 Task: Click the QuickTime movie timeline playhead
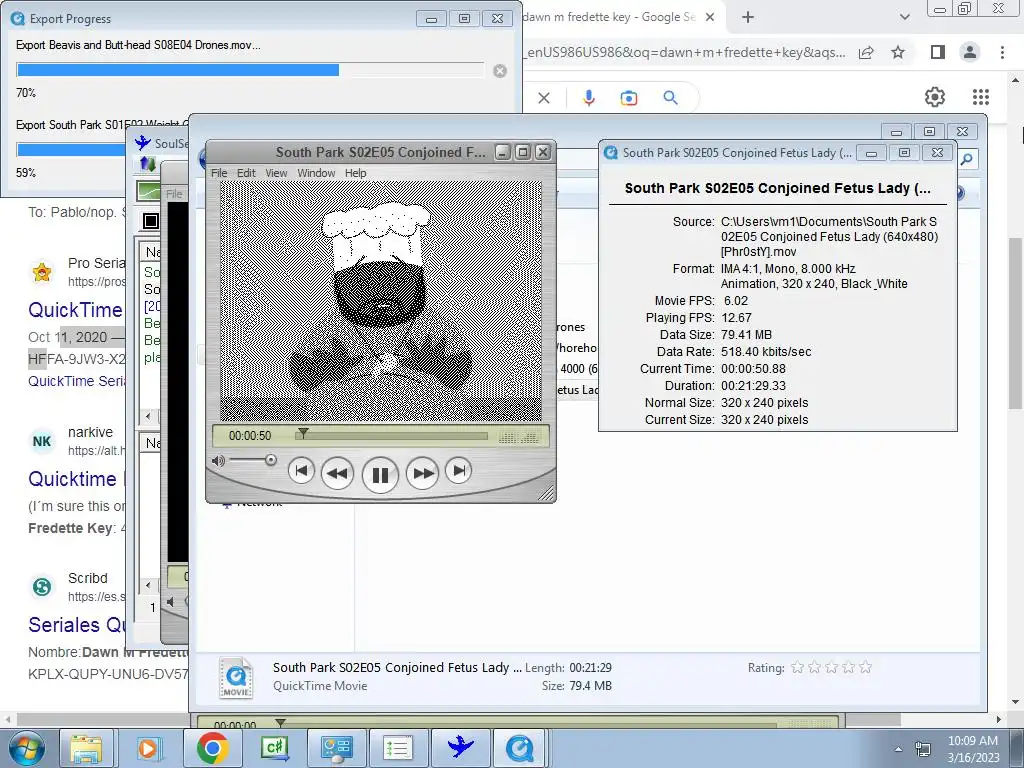(302, 433)
